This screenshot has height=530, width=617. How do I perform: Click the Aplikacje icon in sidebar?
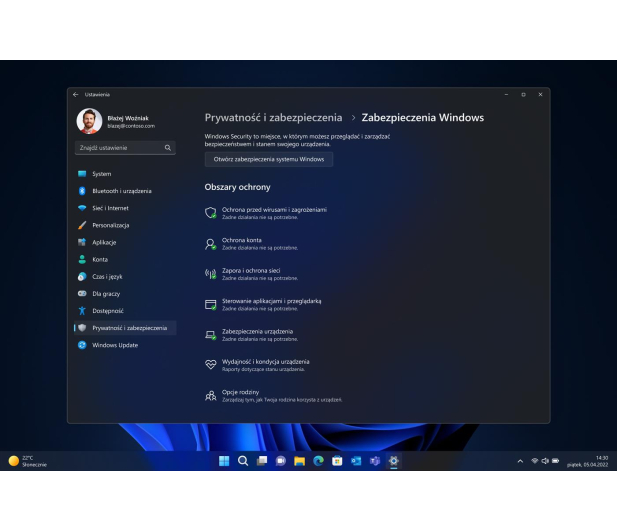click(82, 242)
